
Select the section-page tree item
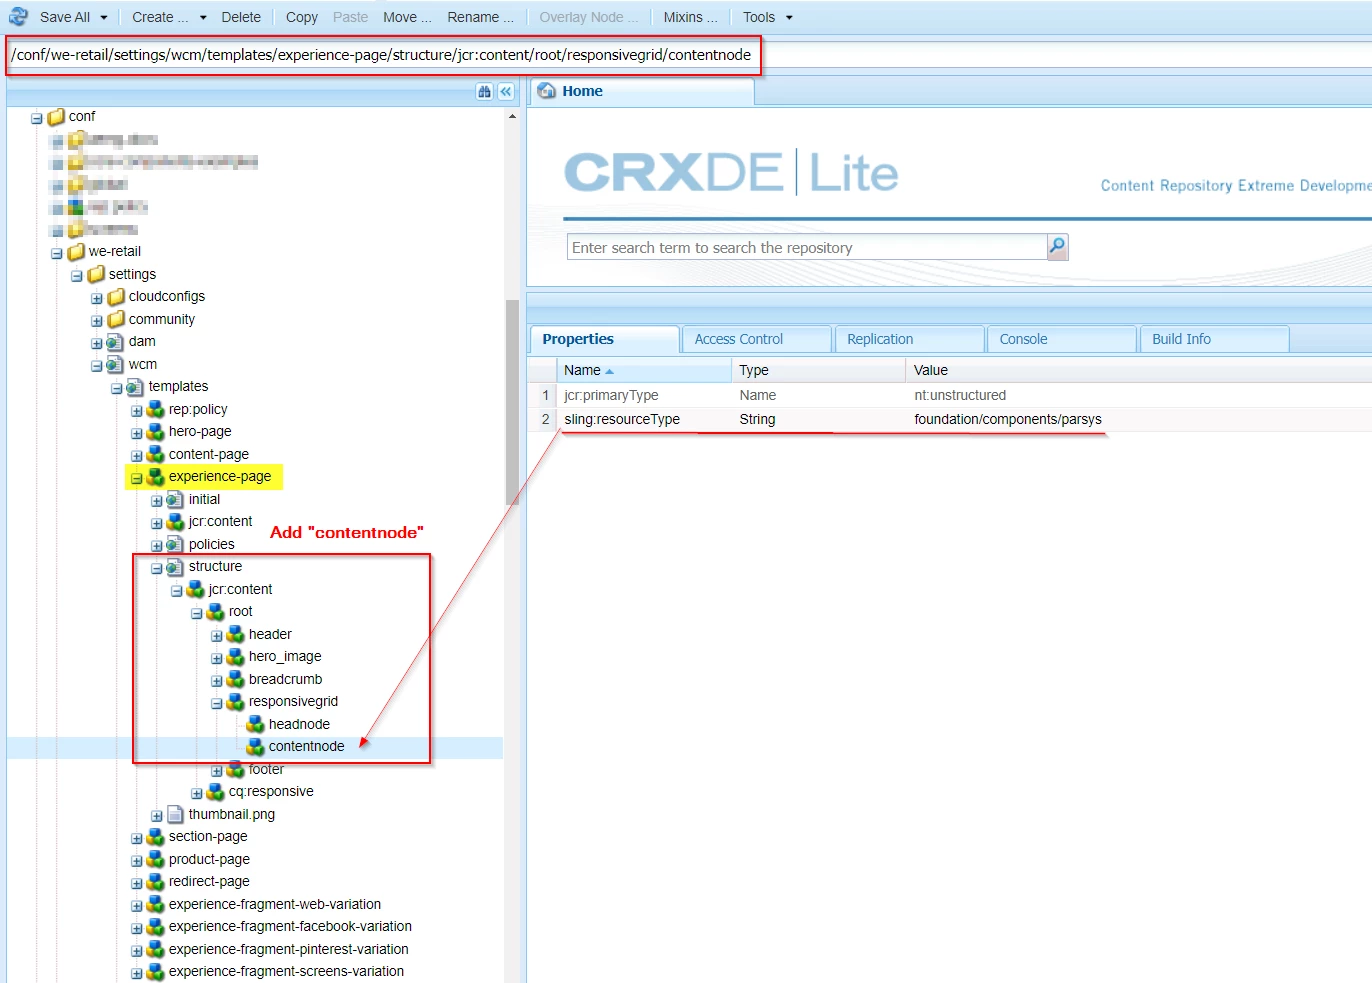[208, 836]
